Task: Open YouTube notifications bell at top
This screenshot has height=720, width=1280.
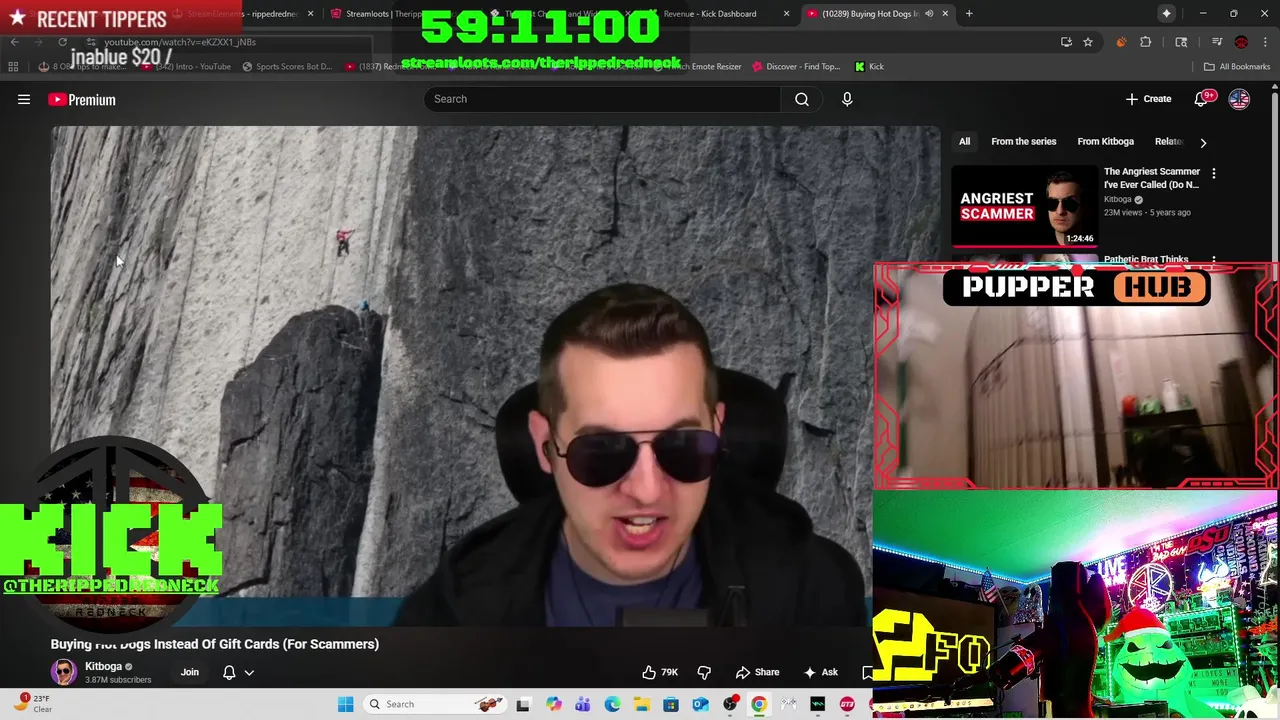Action: 1202,99
